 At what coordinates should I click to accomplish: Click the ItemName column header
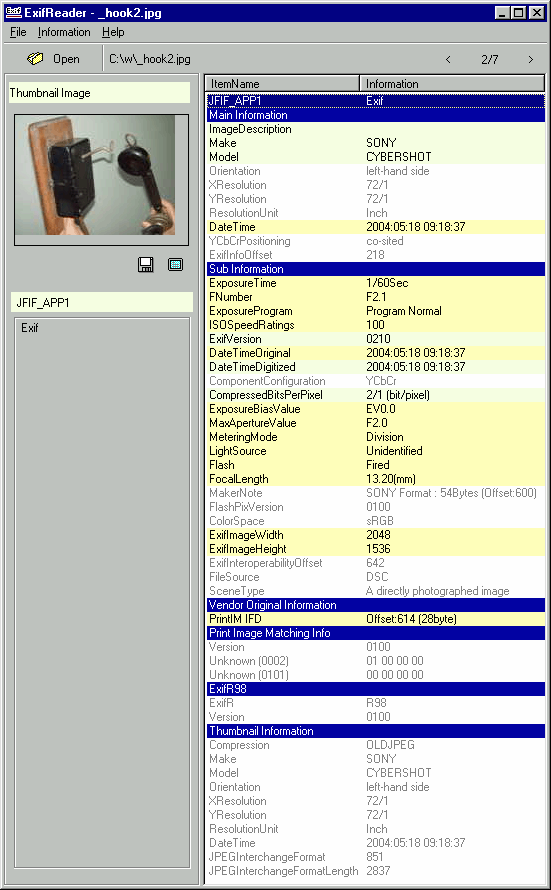pyautogui.click(x=282, y=83)
